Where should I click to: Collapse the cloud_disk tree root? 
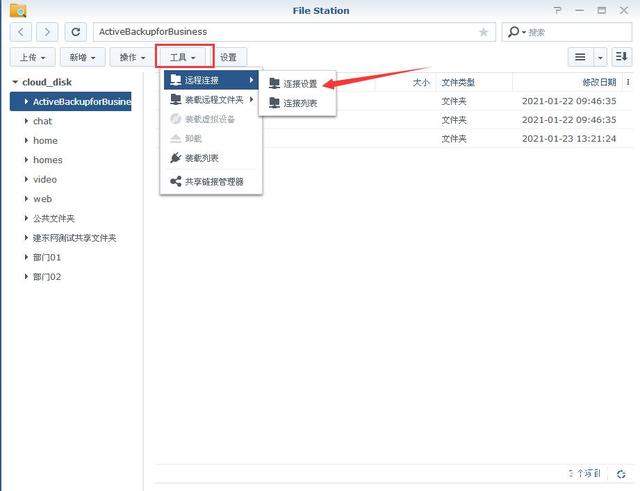tap(16, 82)
